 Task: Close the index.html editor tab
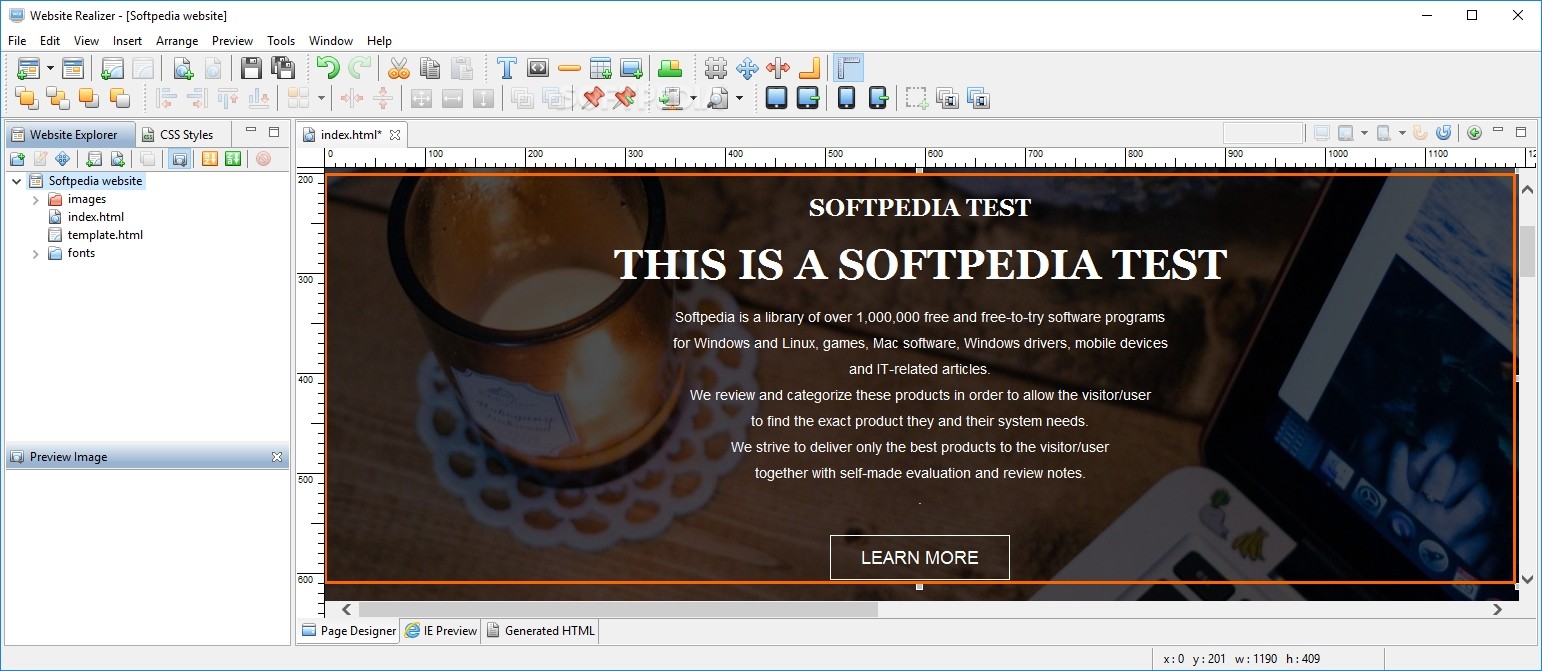pyautogui.click(x=395, y=135)
